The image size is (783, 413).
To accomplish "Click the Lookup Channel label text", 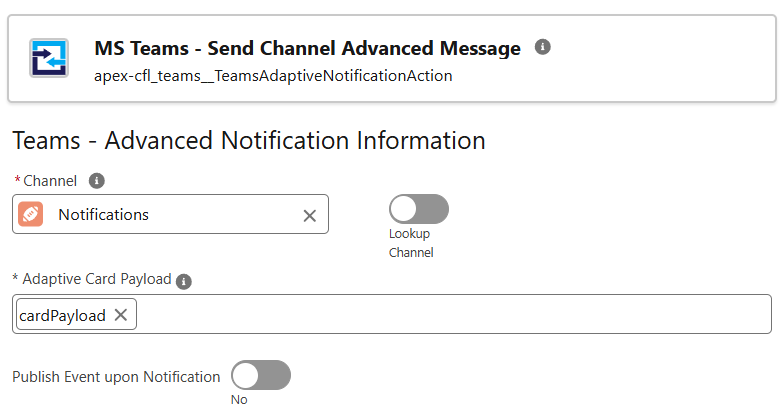I will tap(411, 243).
